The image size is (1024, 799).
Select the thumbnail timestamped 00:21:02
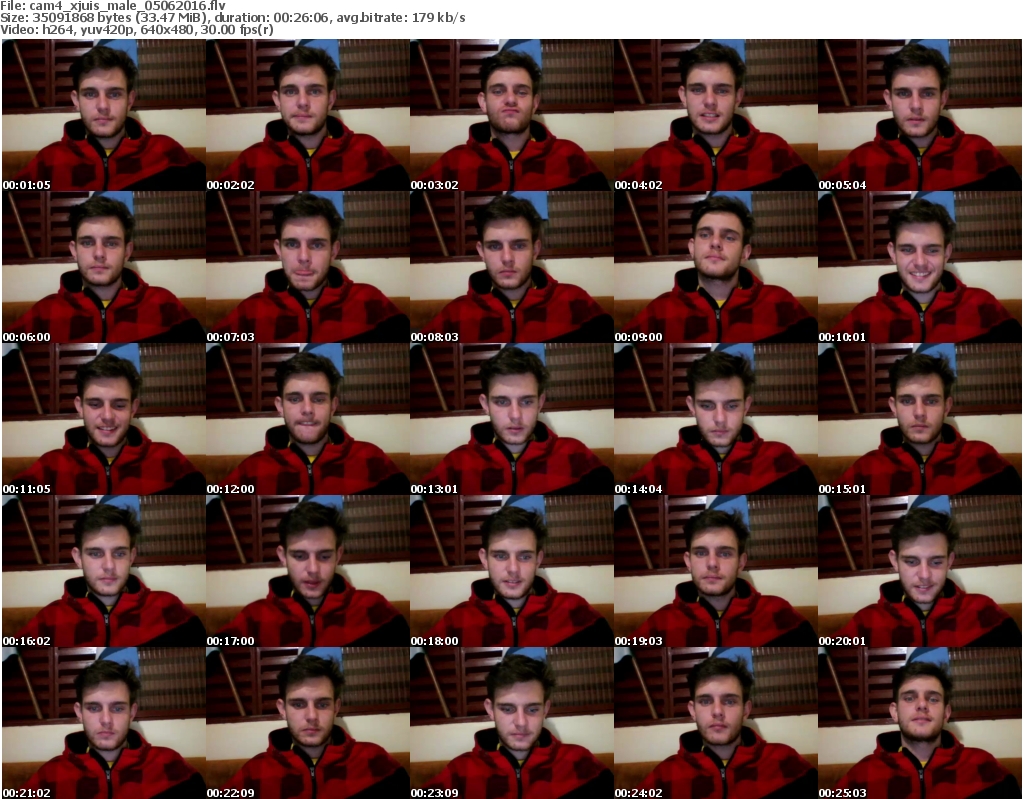[104, 723]
